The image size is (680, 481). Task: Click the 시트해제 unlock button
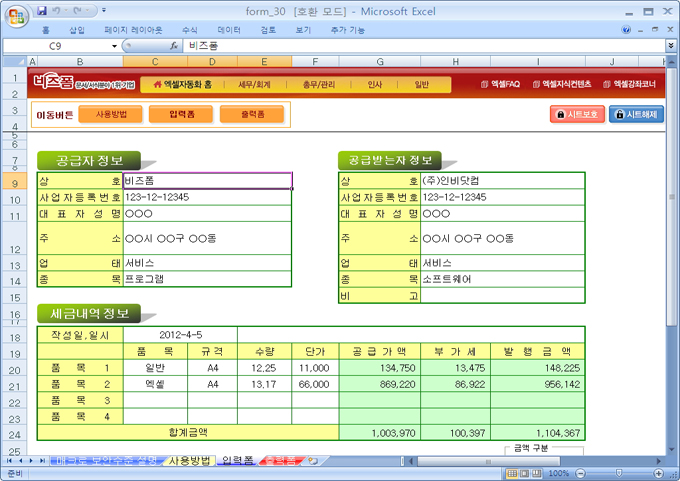[x=637, y=115]
